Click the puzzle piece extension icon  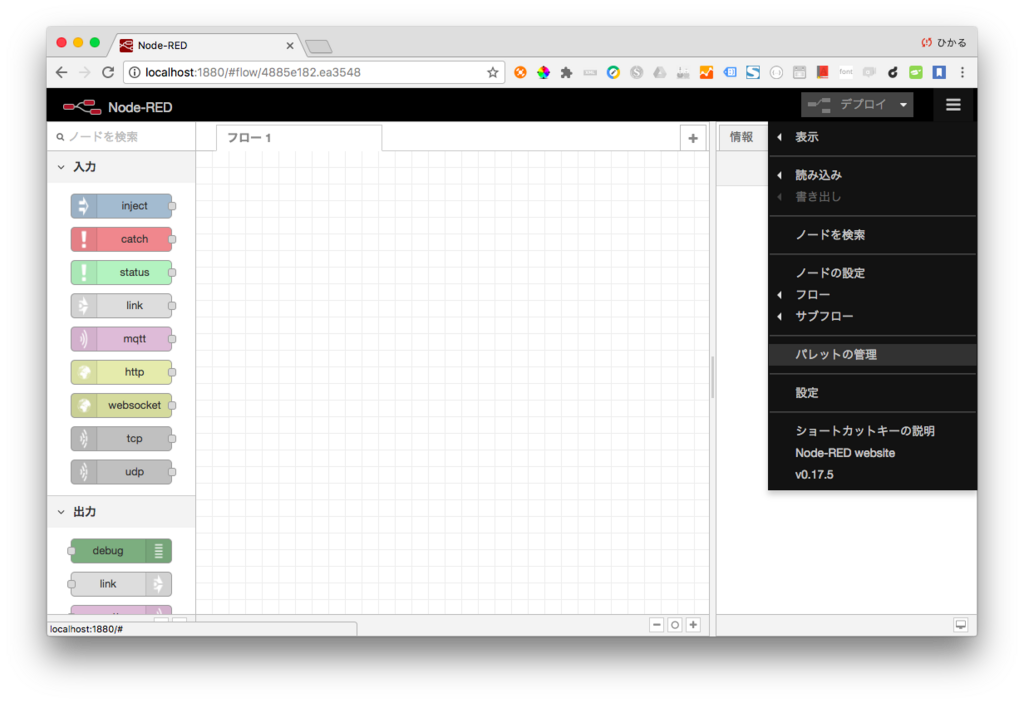[x=567, y=73]
